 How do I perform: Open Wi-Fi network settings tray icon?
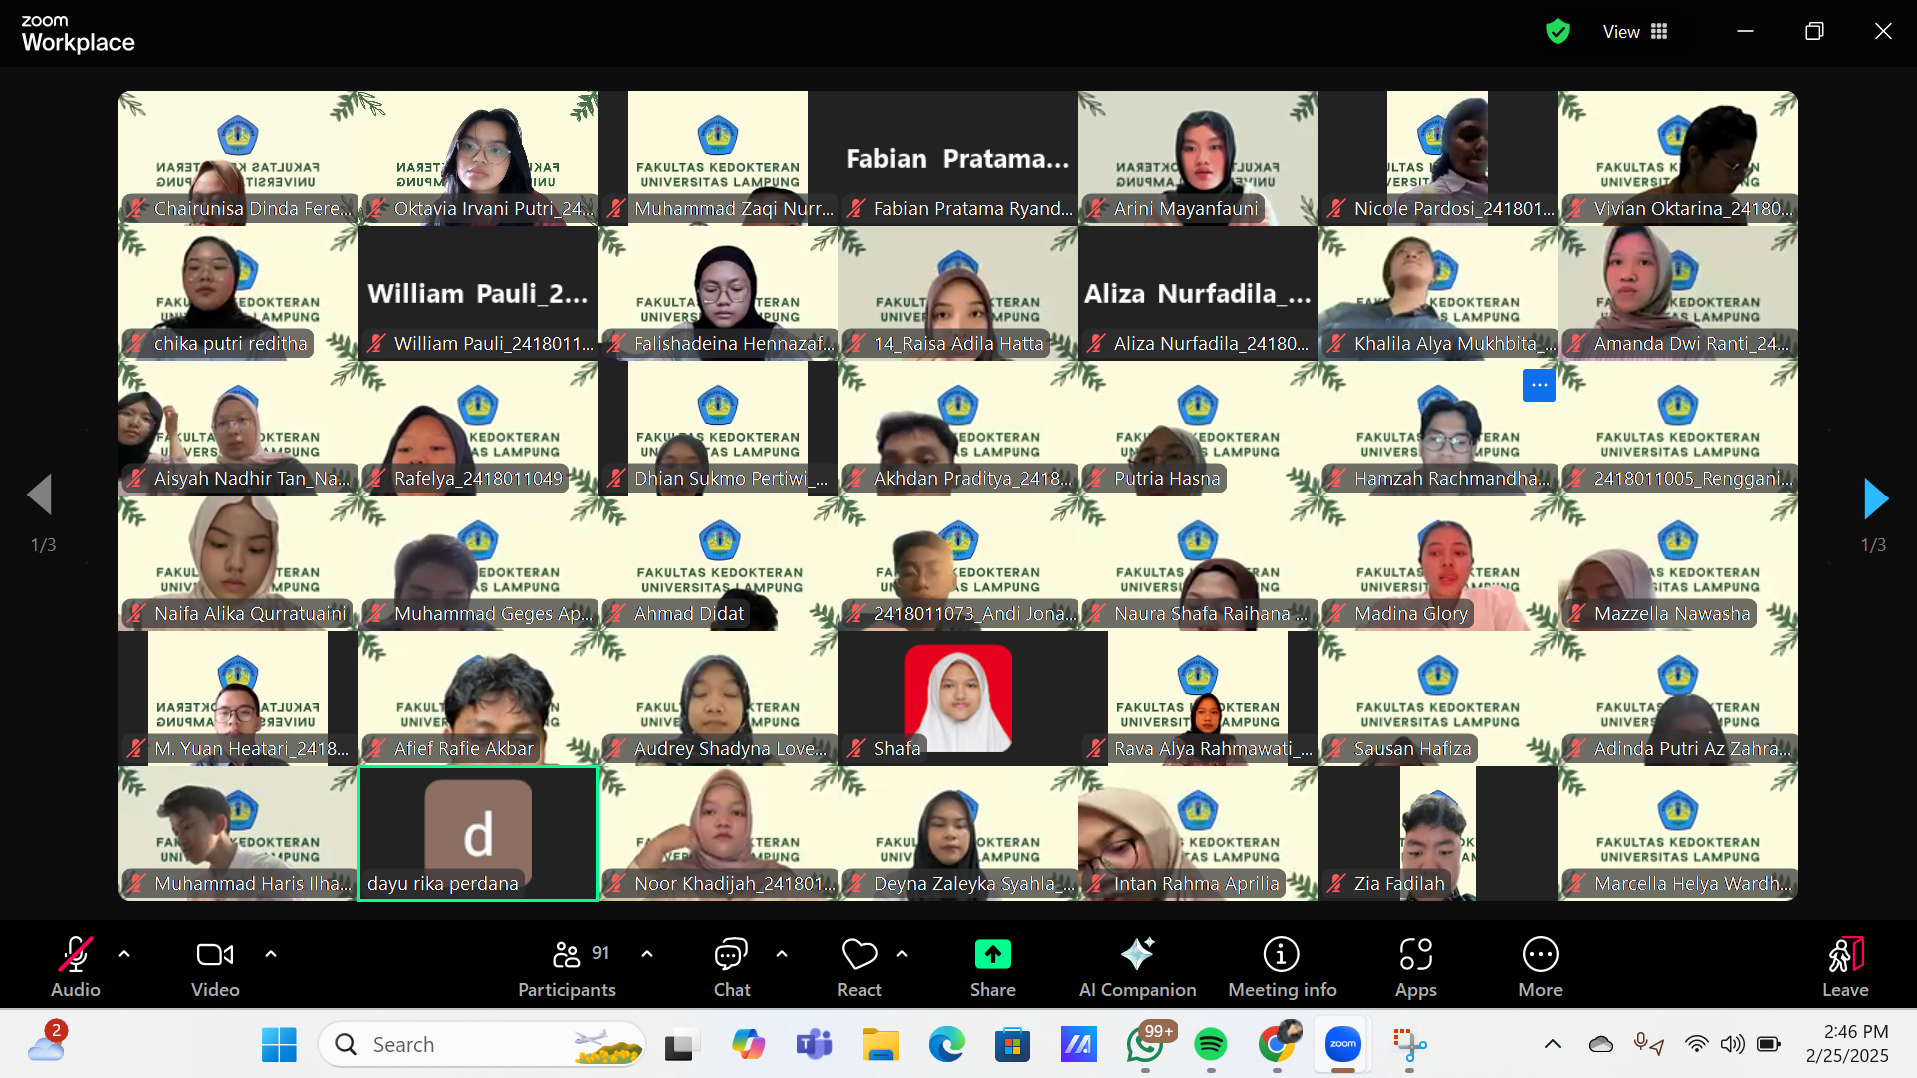pos(1696,1045)
